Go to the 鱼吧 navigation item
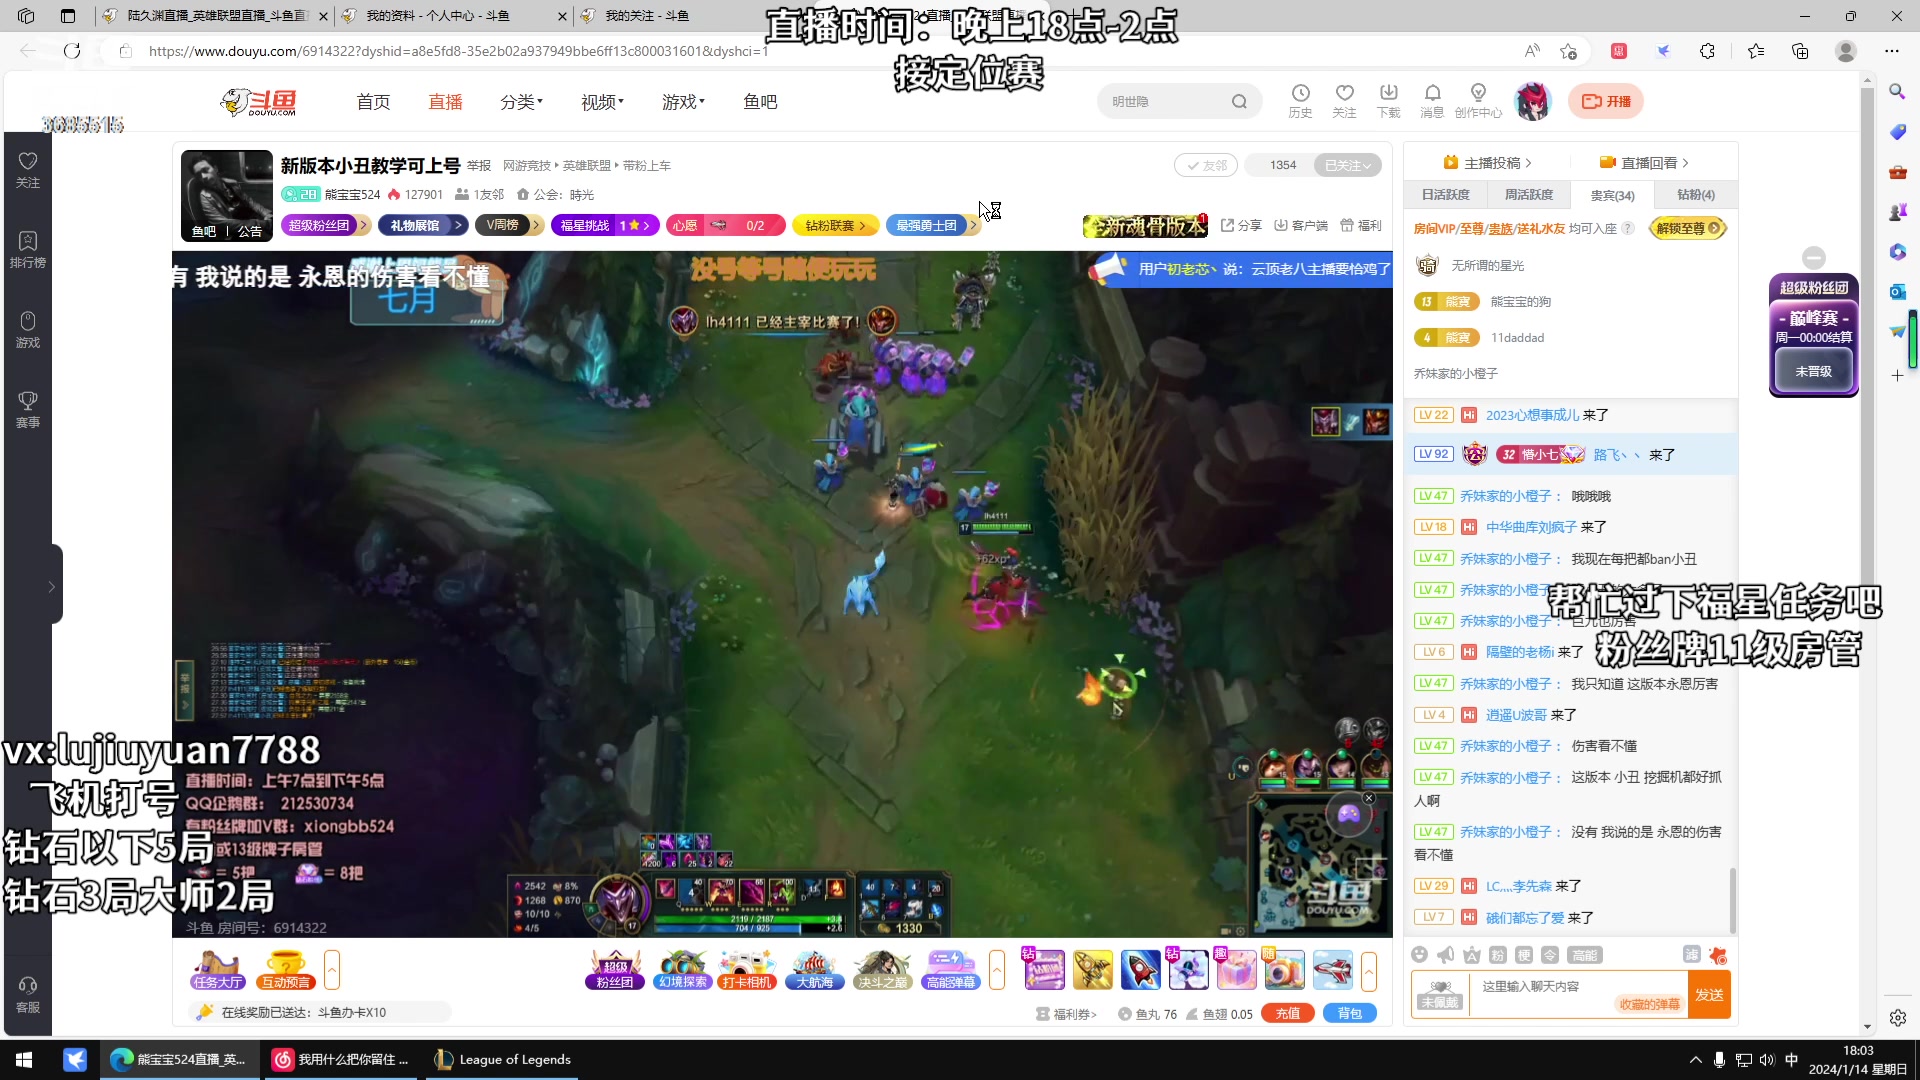The image size is (1920, 1080). click(x=760, y=102)
